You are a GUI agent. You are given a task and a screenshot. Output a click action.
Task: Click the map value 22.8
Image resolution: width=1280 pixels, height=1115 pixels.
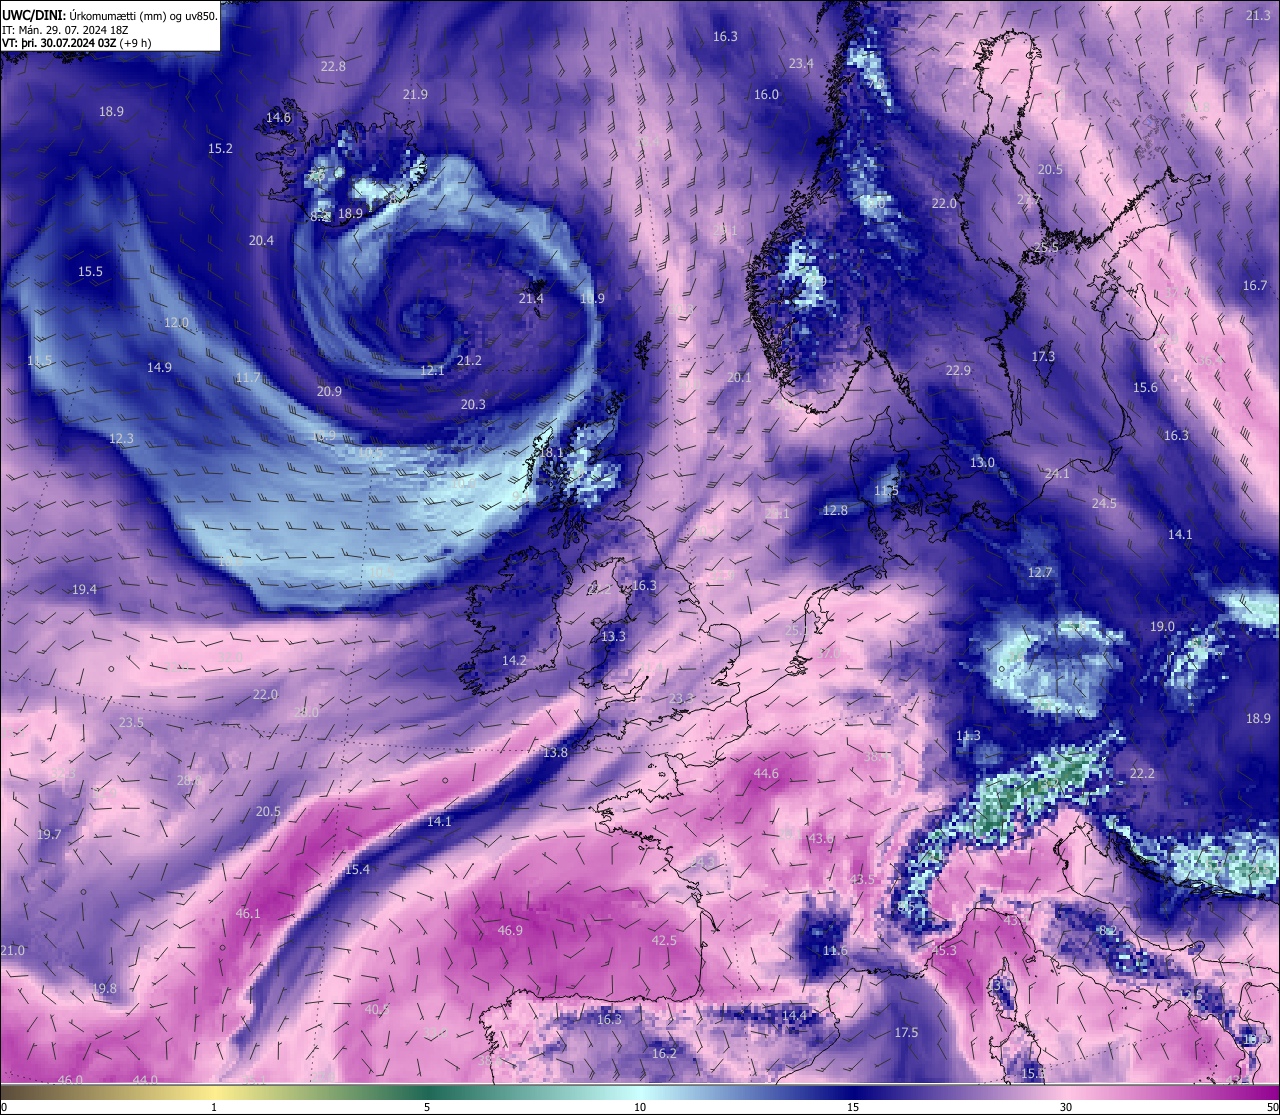[333, 67]
